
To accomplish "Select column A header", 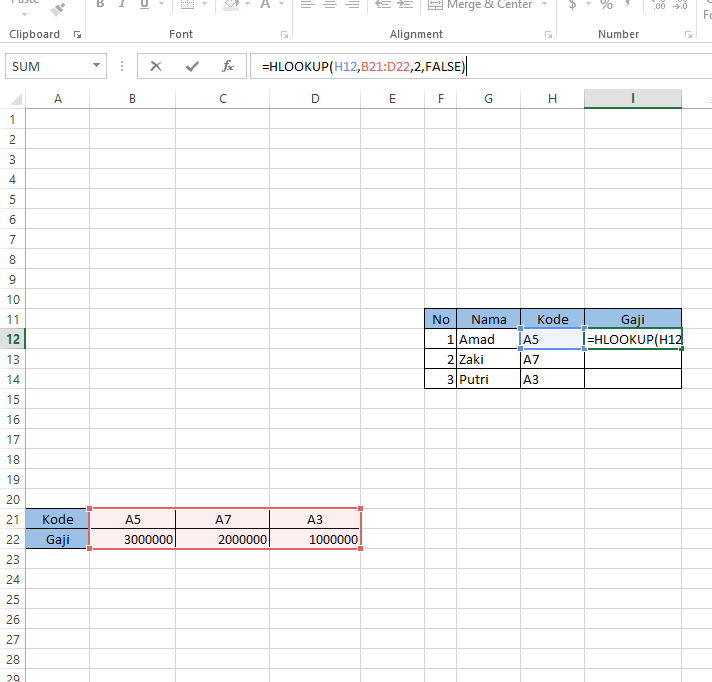I will 58,99.
